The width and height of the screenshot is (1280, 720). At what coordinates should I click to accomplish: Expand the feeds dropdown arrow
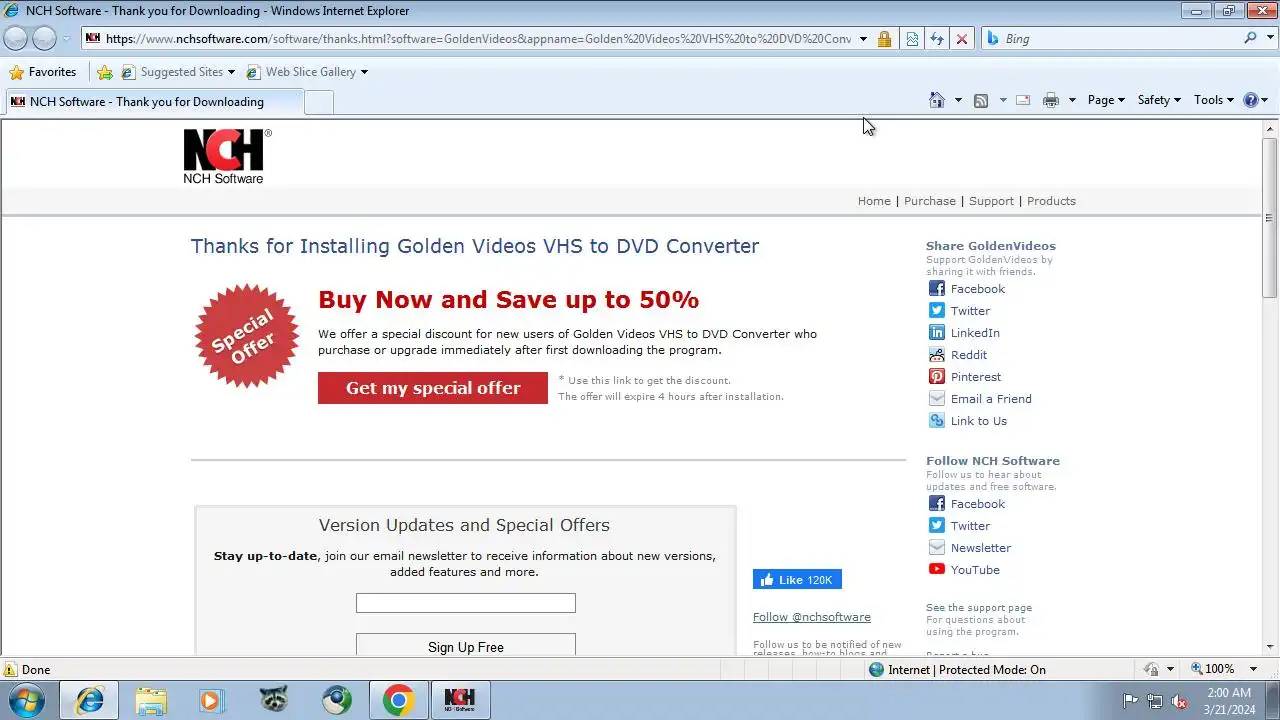(x=1003, y=100)
